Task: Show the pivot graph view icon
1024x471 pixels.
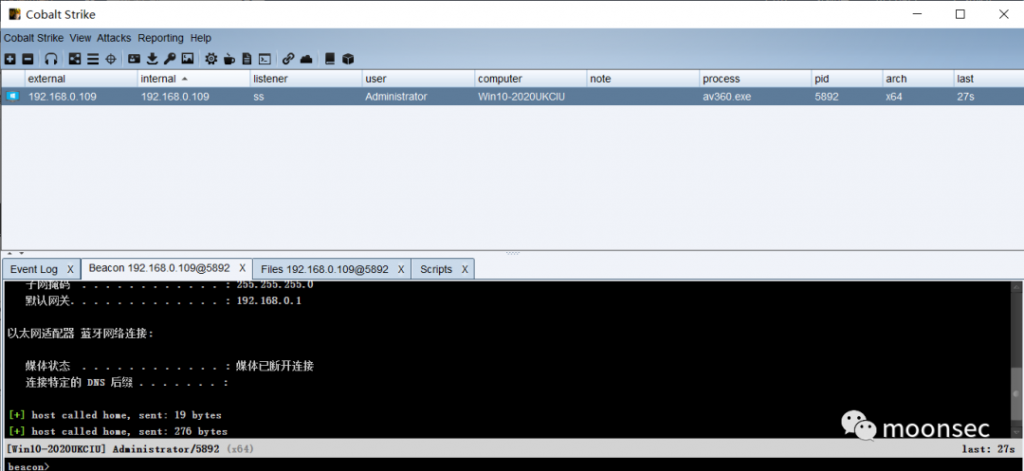Action: 75,59
